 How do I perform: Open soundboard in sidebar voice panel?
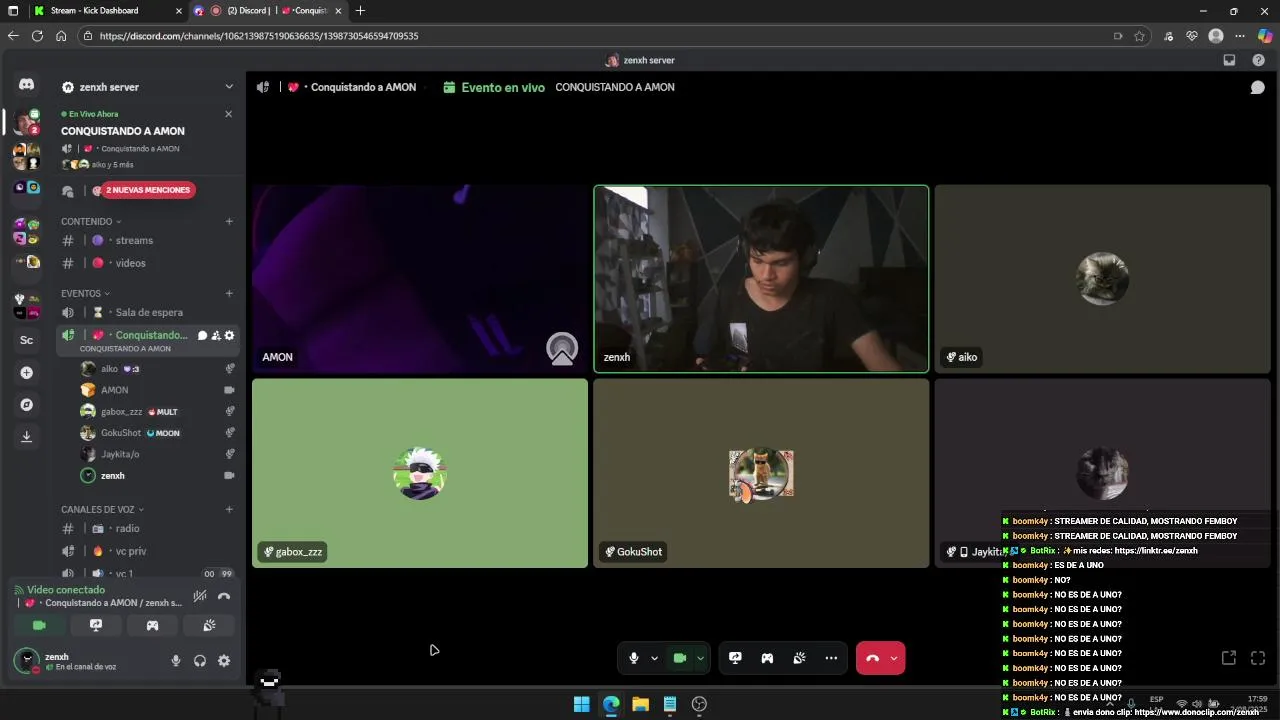pyautogui.click(x=209, y=625)
